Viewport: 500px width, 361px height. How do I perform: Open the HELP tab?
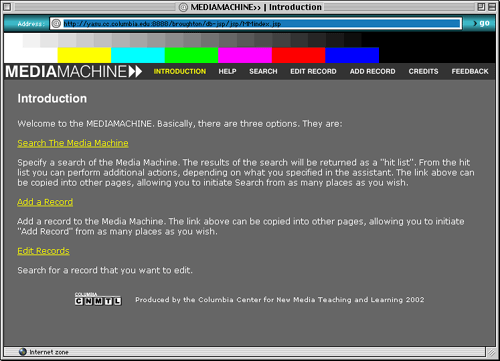click(227, 71)
